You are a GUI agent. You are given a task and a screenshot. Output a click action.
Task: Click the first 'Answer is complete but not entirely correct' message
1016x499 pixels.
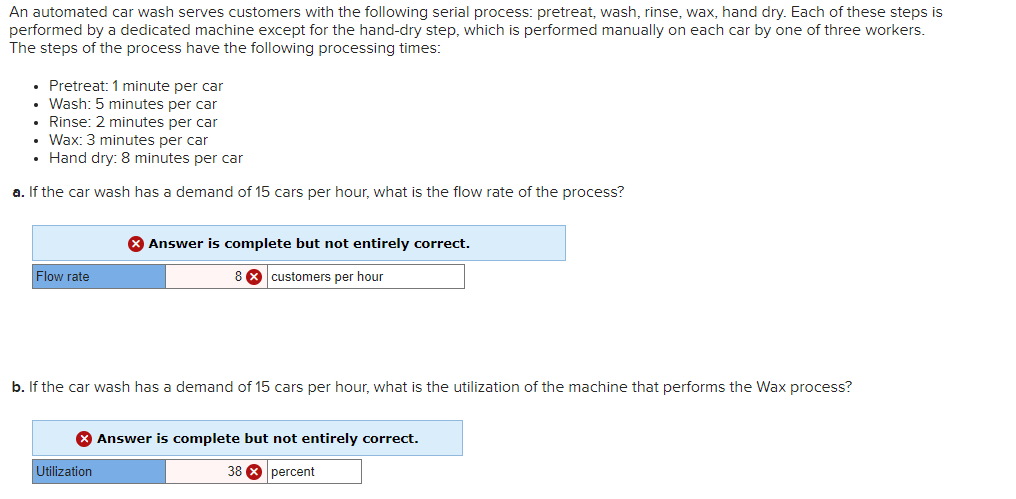pos(309,244)
